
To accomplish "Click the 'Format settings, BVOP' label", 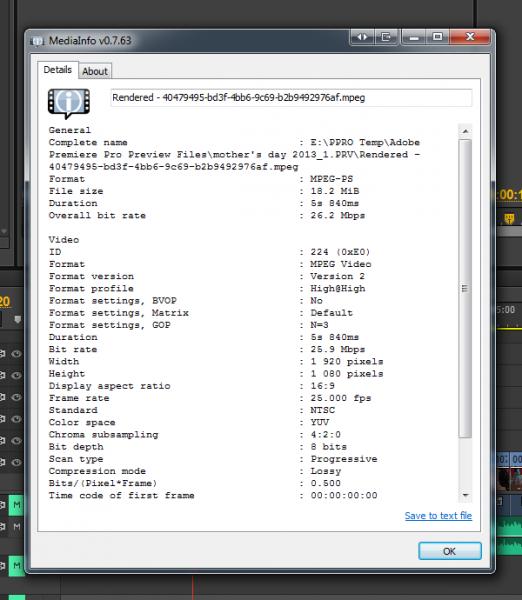I will pyautogui.click(x=113, y=301).
